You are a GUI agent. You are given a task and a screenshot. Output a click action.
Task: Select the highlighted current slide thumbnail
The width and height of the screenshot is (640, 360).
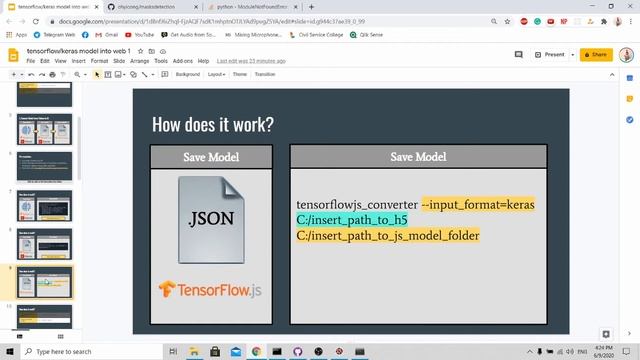tap(44, 282)
